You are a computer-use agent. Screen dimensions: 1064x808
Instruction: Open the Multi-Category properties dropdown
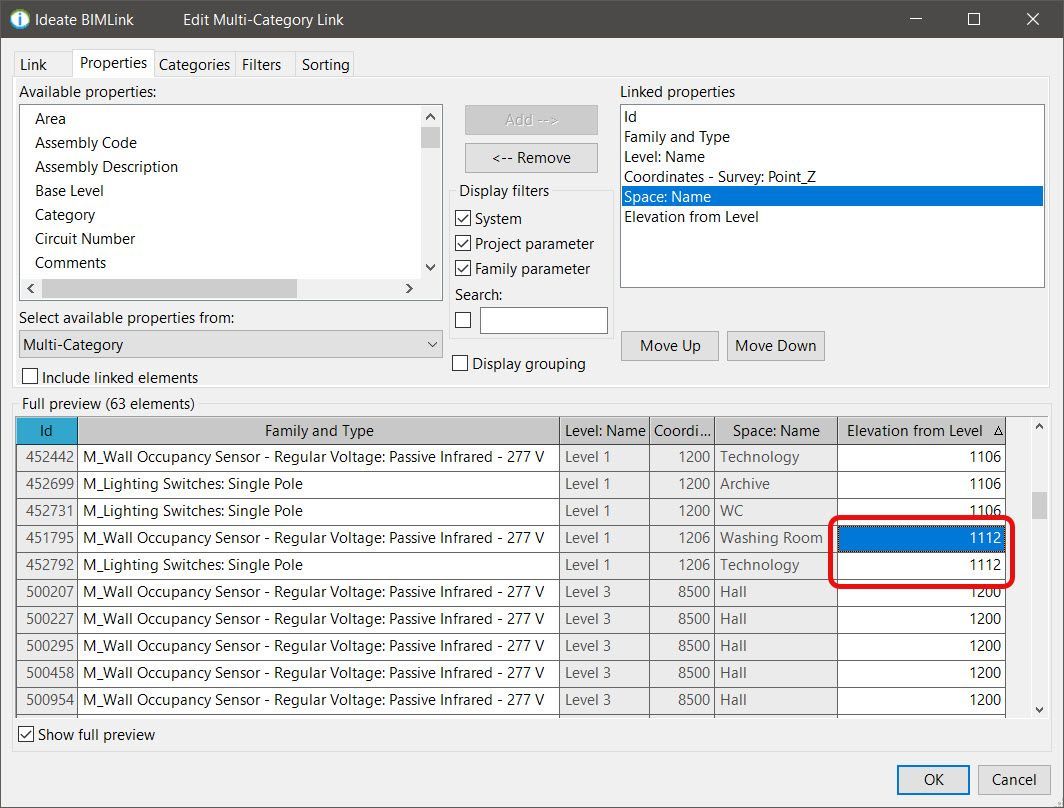click(x=231, y=345)
